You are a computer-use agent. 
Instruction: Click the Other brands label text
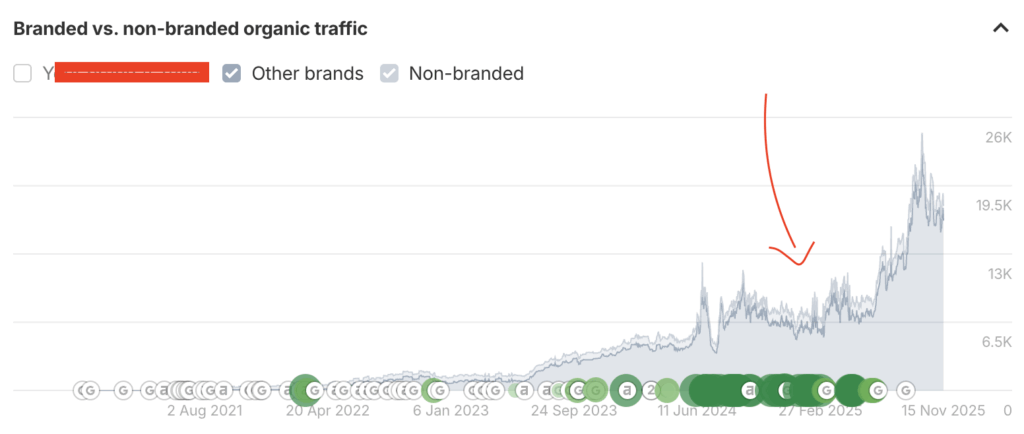point(307,73)
